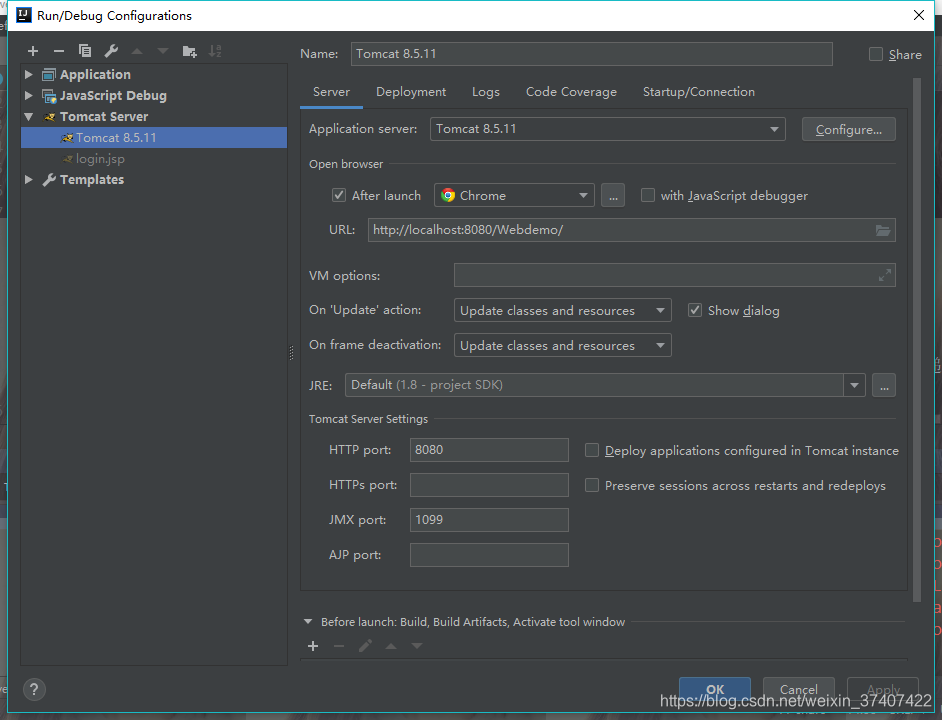The height and width of the screenshot is (720, 942).
Task: Click the HTTP port field
Action: [489, 450]
